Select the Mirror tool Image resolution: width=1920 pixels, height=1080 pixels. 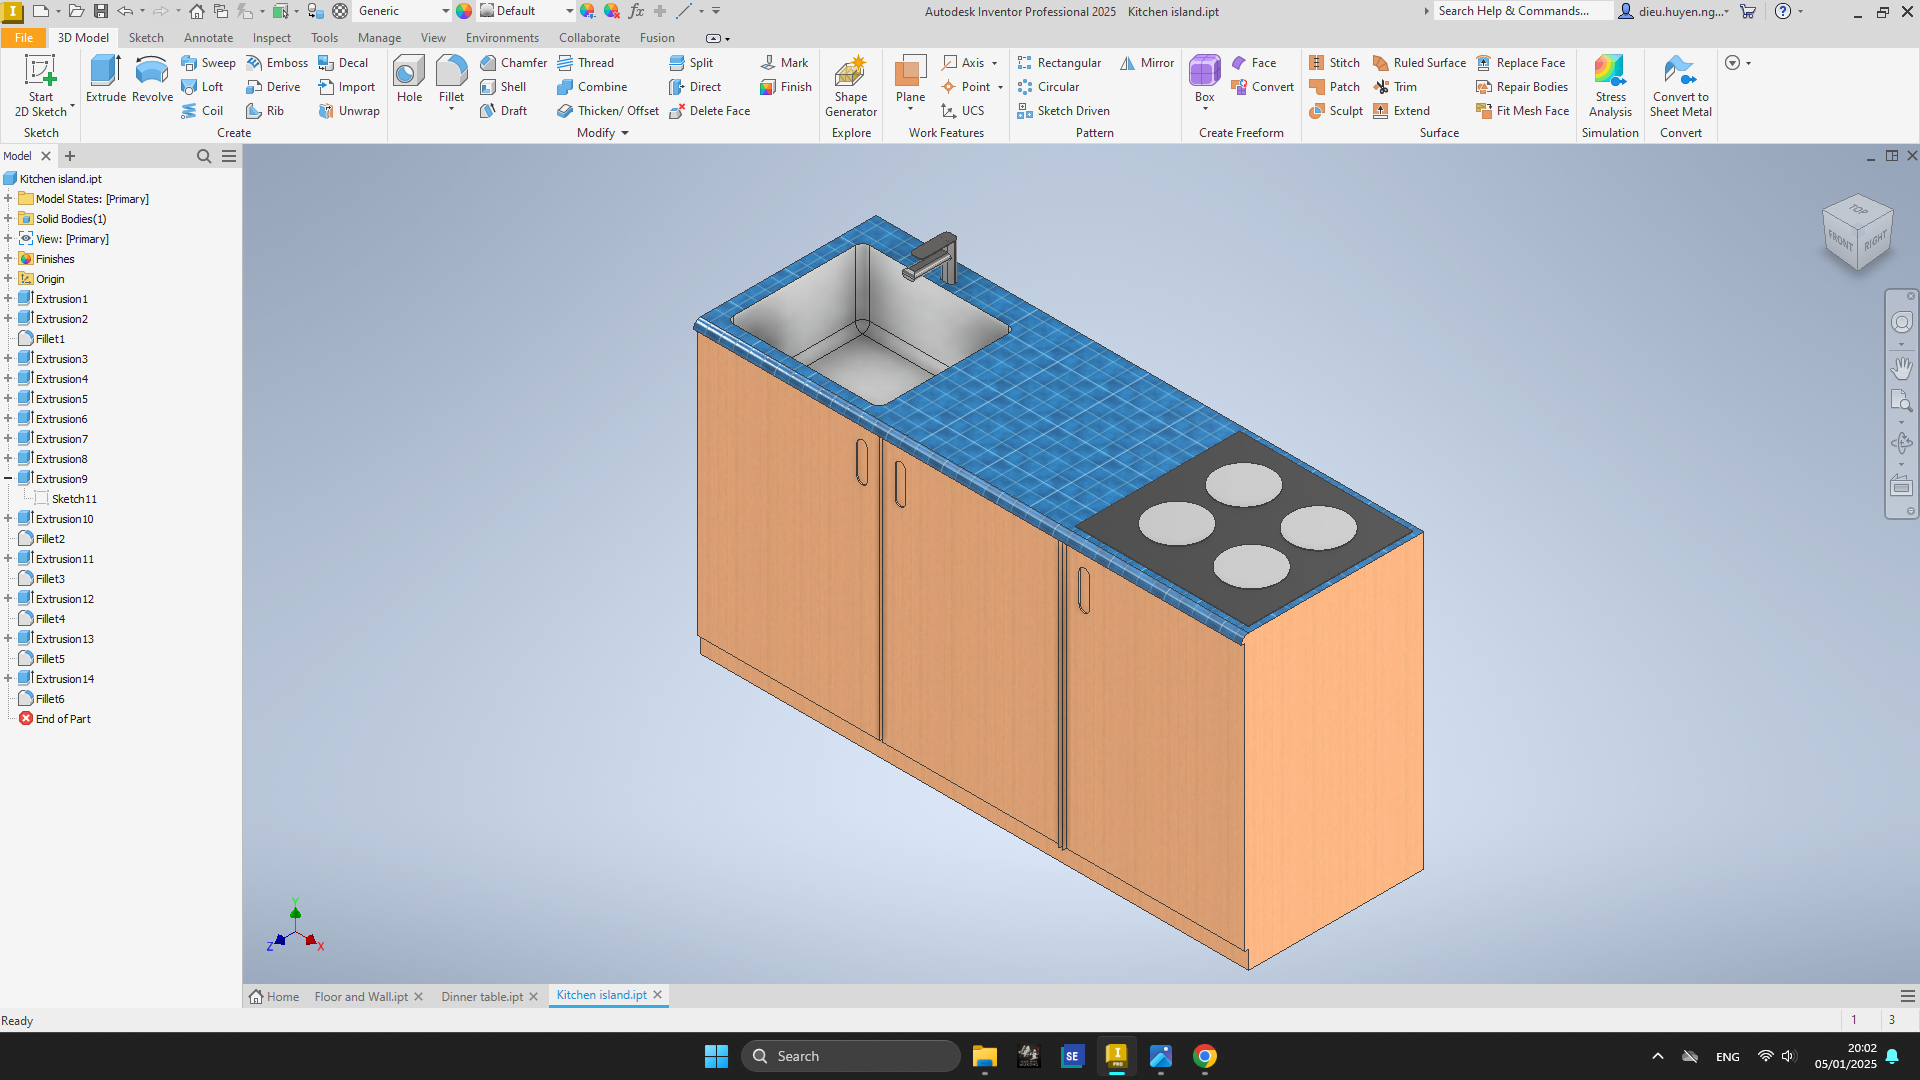(x=1147, y=63)
